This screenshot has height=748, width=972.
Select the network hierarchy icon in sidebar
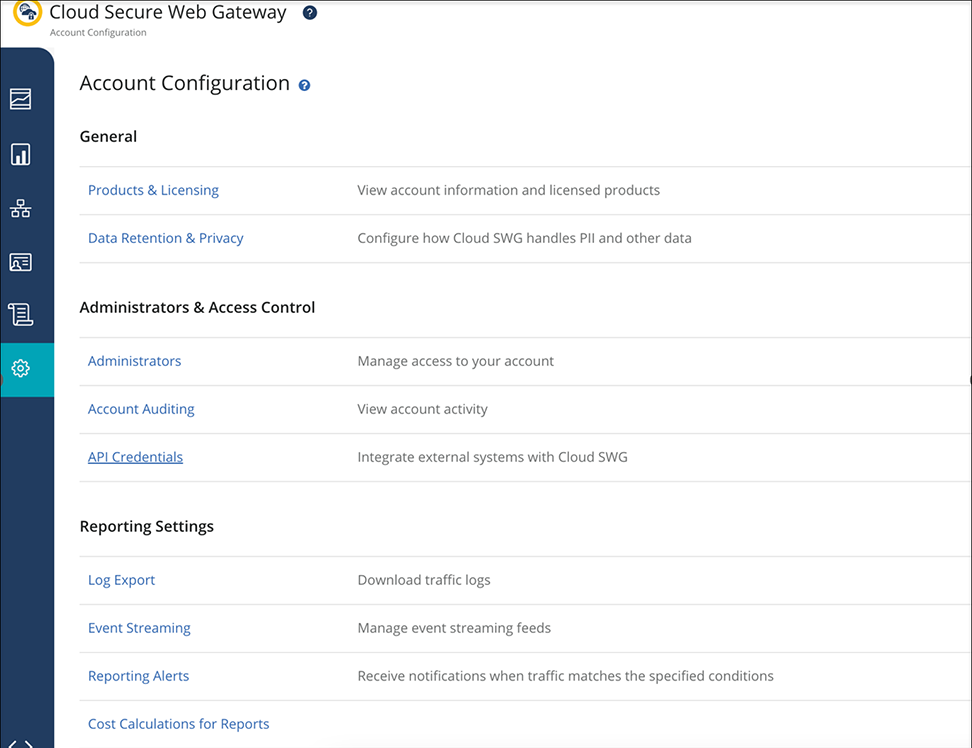point(20,208)
